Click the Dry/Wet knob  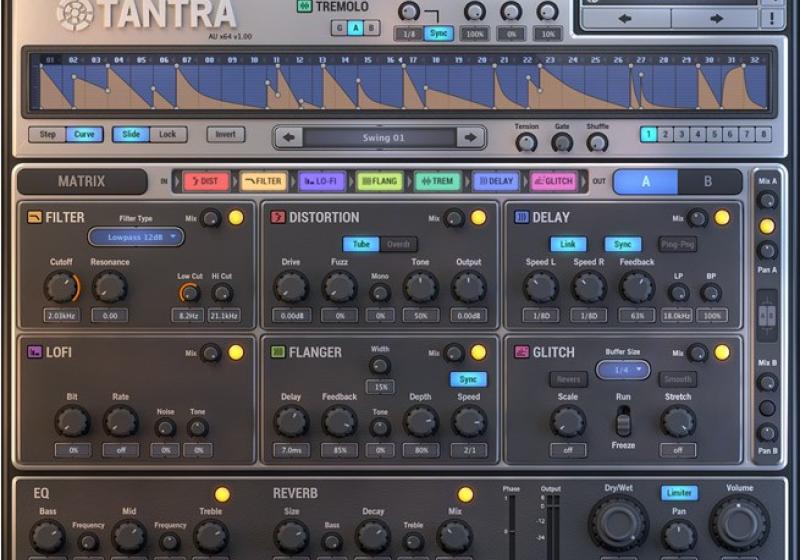[x=618, y=523]
